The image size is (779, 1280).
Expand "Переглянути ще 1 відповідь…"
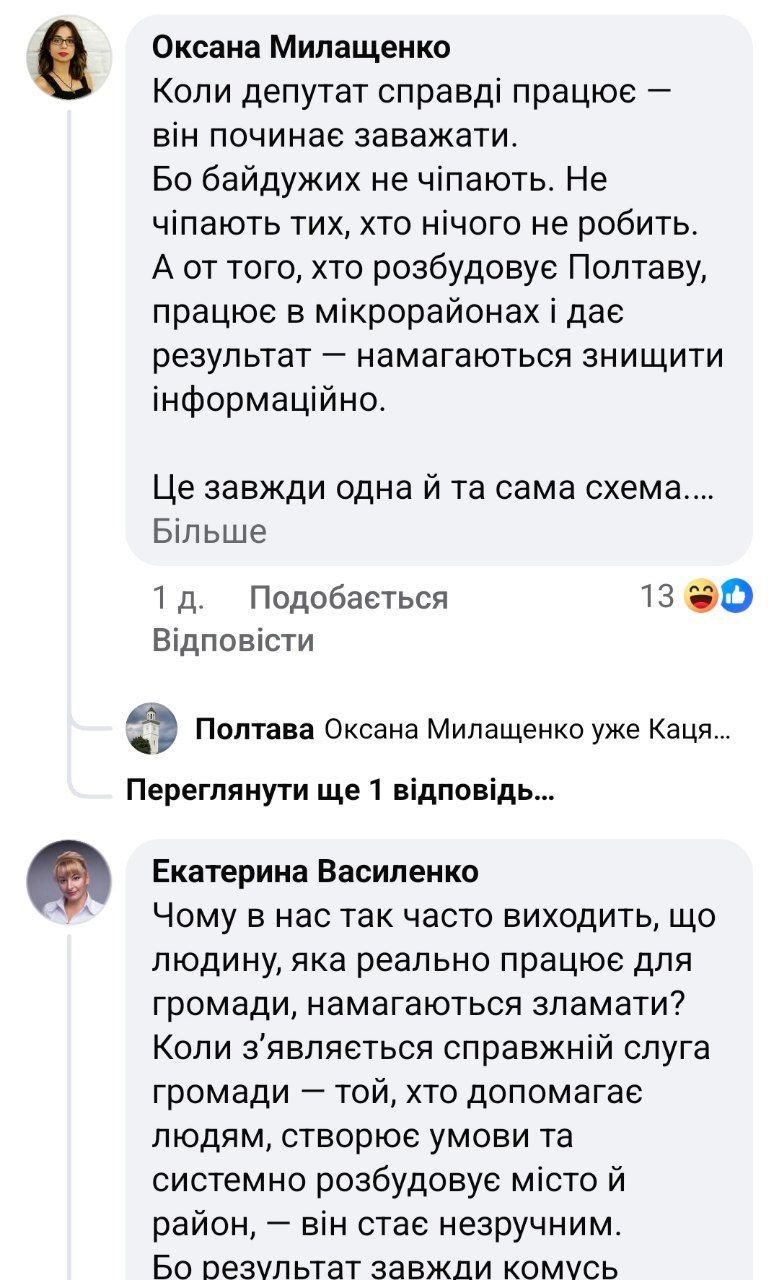click(340, 791)
